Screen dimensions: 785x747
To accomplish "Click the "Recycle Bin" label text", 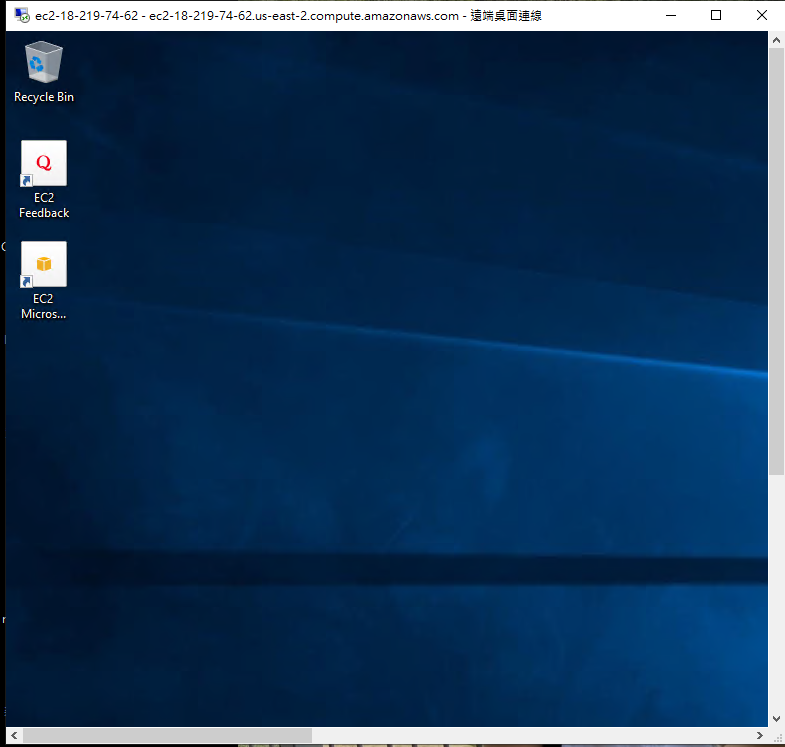I will coord(44,97).
